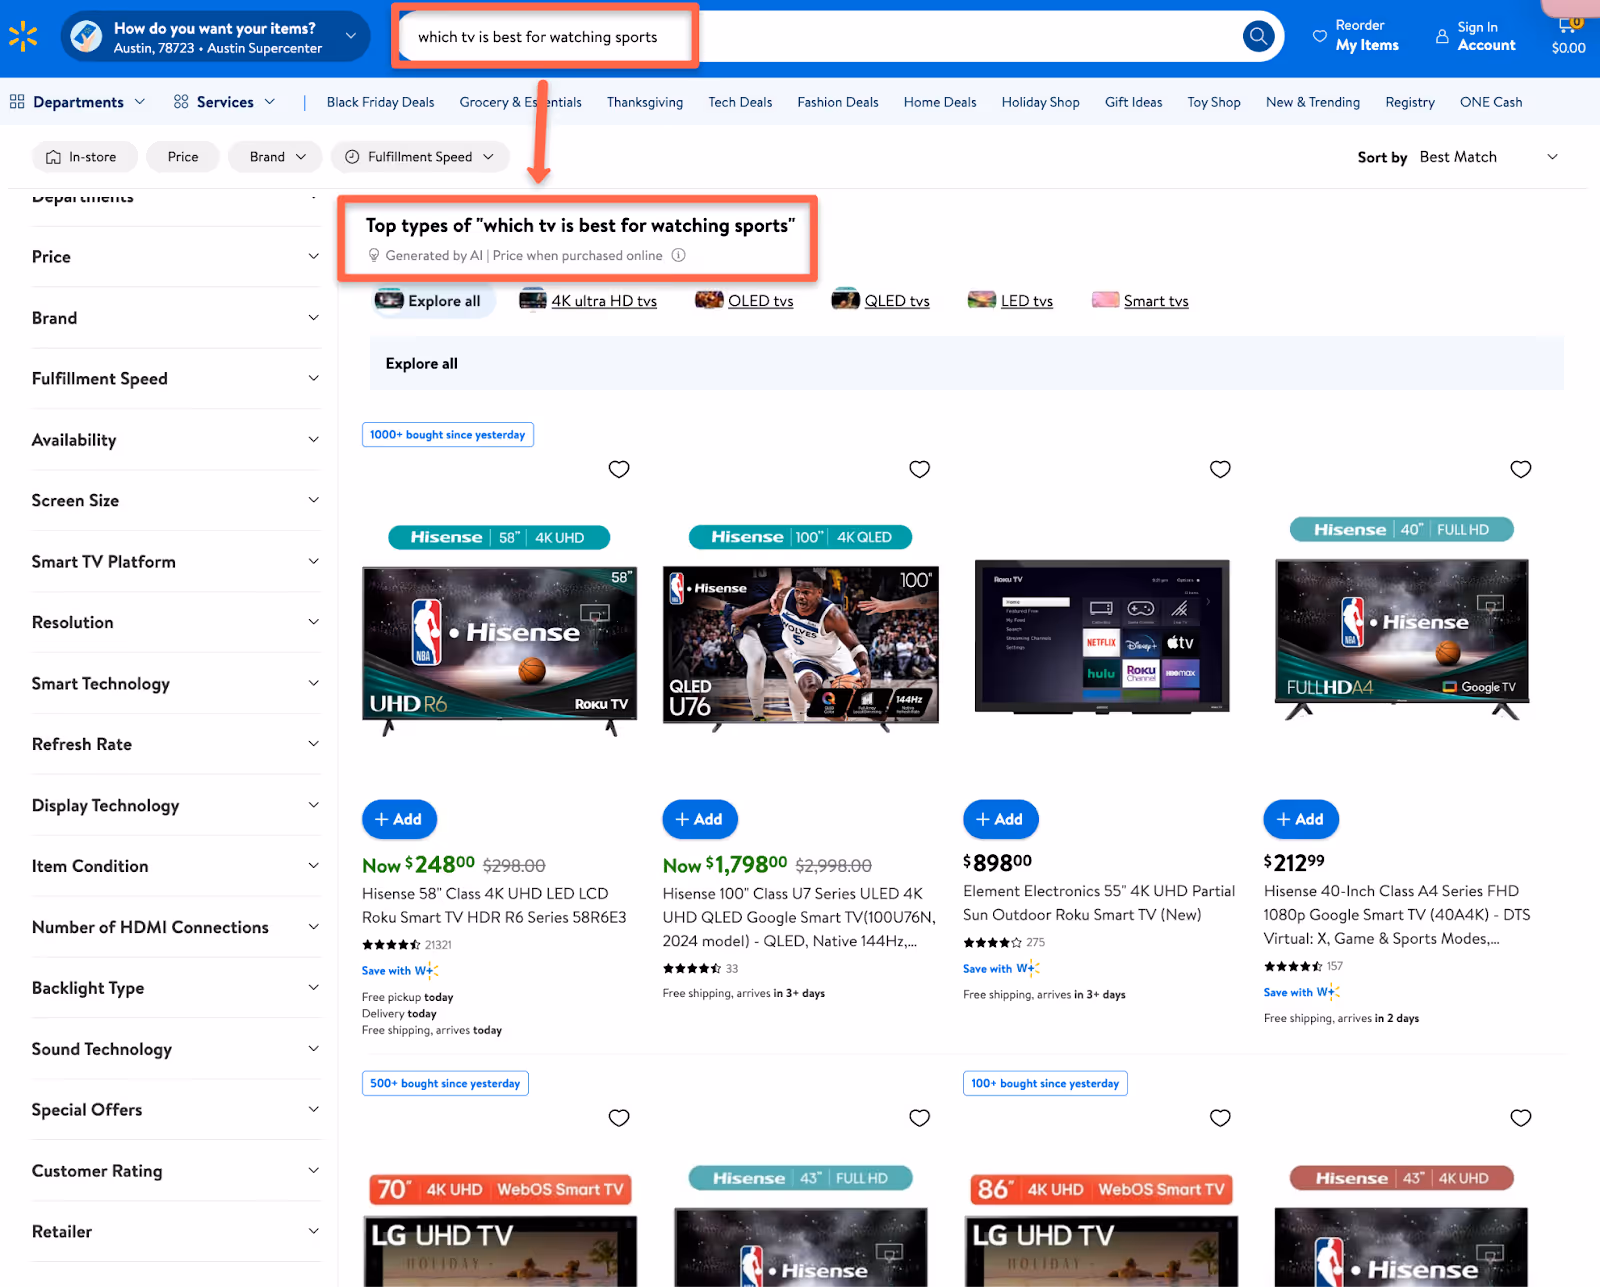This screenshot has height=1287, width=1600.
Task: Click the Departments grid icon
Action: click(x=17, y=102)
